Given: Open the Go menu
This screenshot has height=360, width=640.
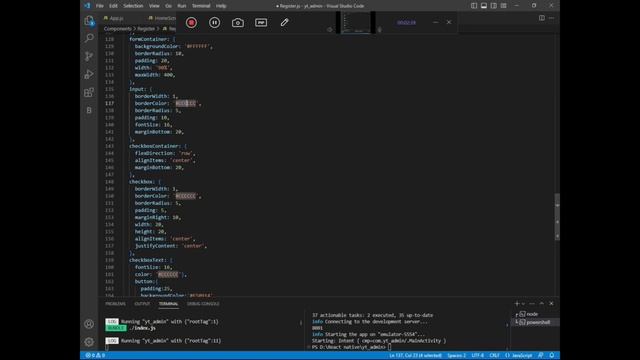Looking at the screenshot, I should (x=169, y=6).
